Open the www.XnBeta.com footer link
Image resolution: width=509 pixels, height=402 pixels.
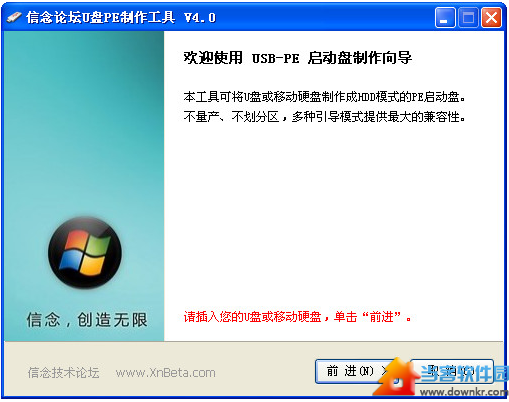point(165,372)
